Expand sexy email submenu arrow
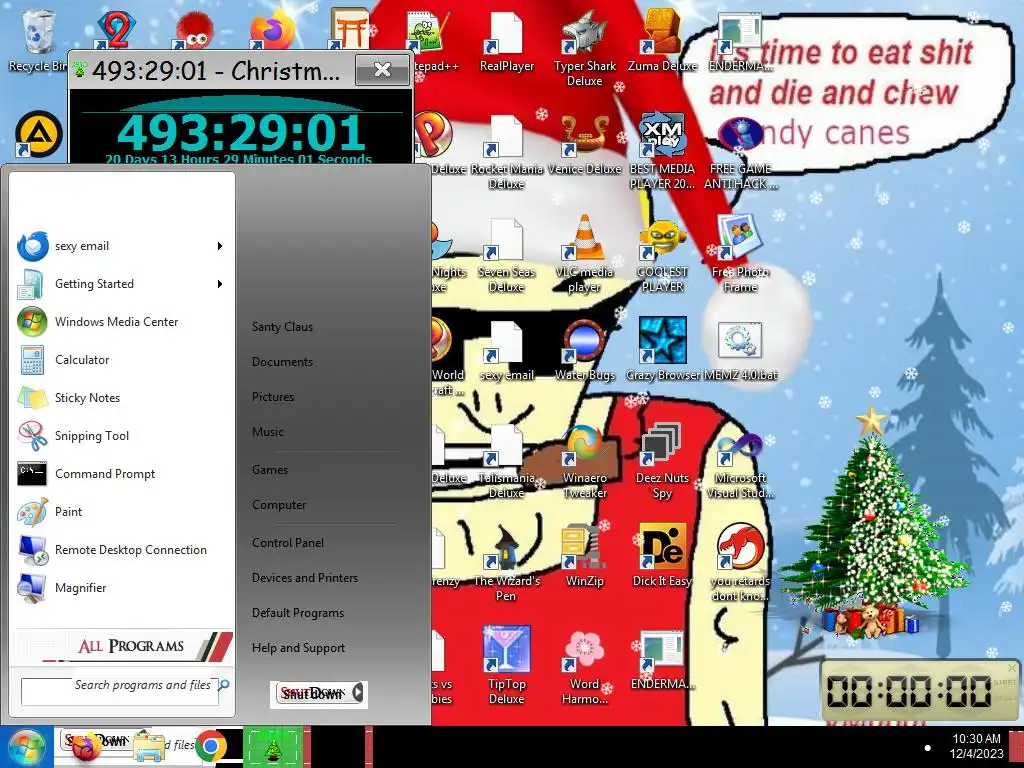The height and width of the screenshot is (768, 1024). [220, 246]
